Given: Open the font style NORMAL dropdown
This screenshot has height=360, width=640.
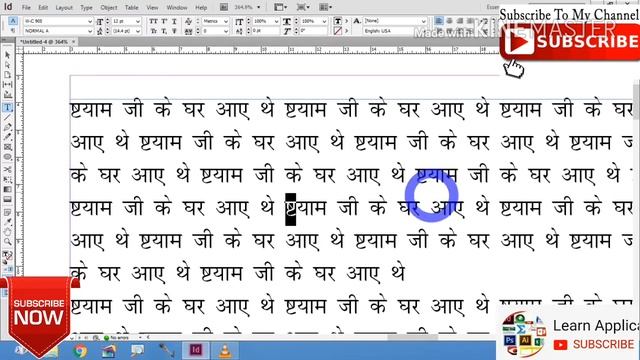Looking at the screenshot, I should click(89, 31).
